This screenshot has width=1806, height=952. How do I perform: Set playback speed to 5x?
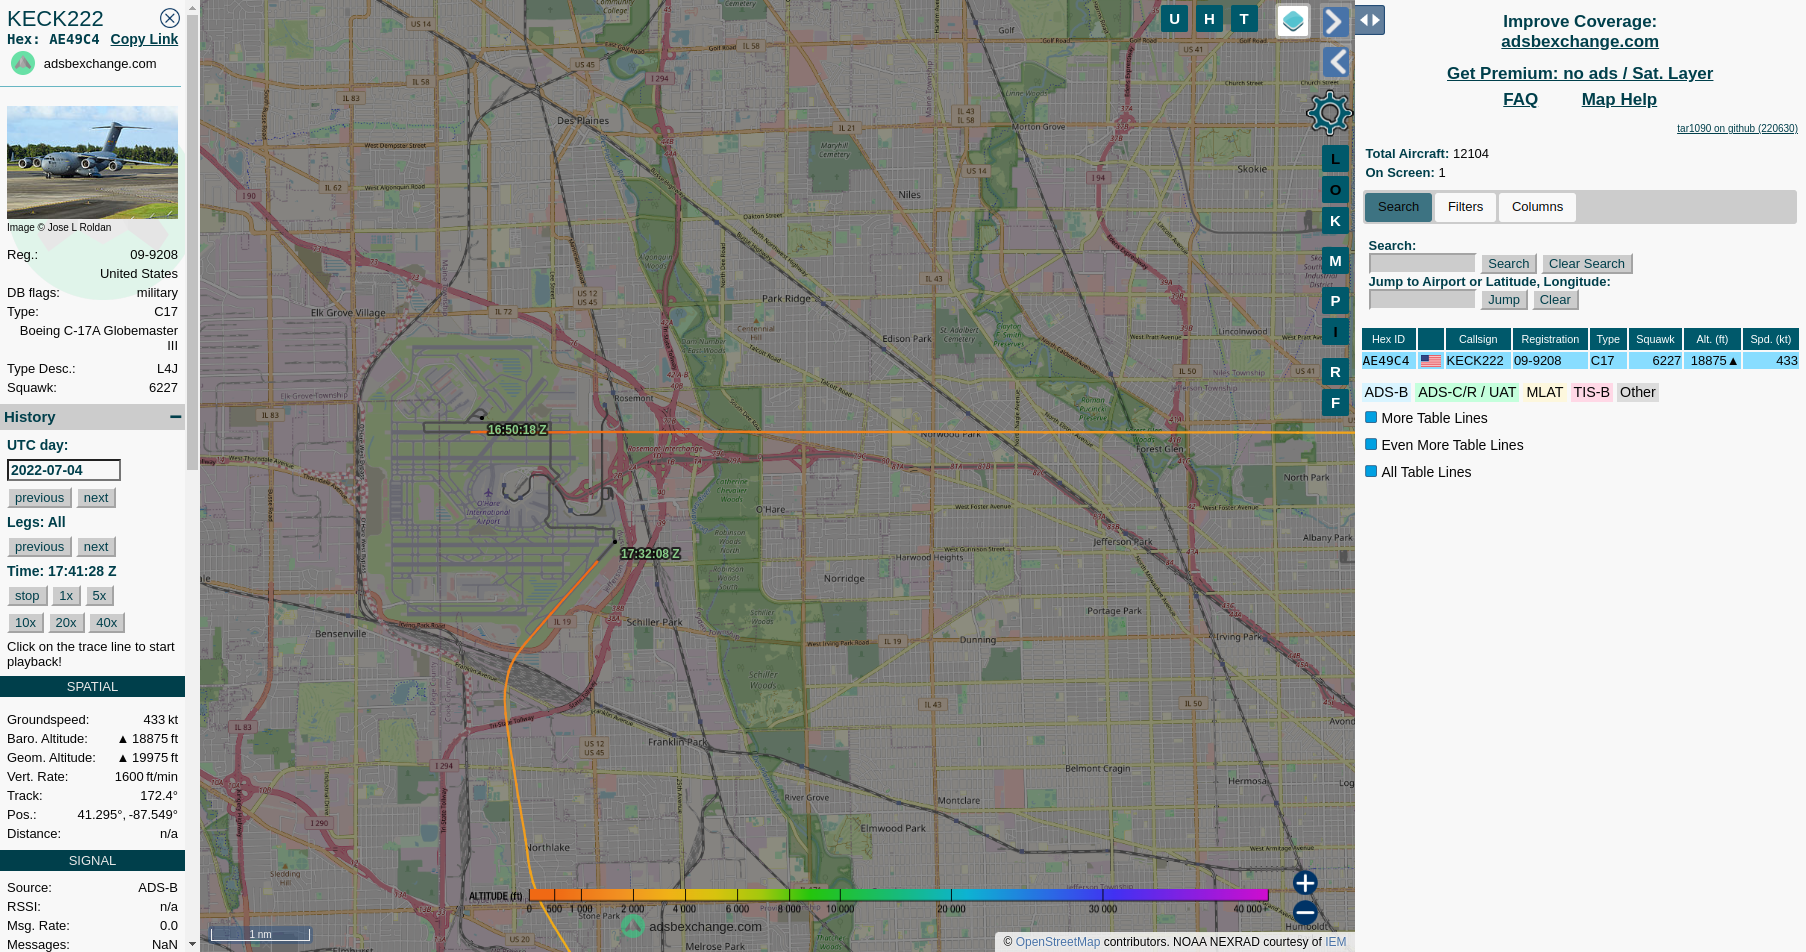coord(99,596)
